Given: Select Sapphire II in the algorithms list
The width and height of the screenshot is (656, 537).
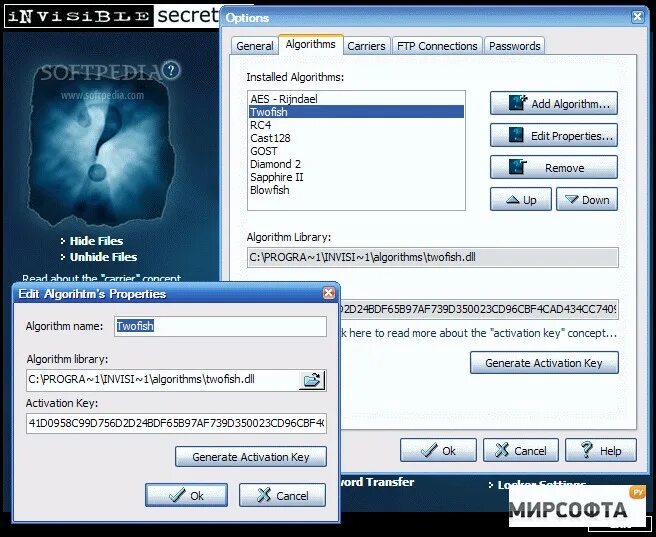Looking at the screenshot, I should pos(356,177).
